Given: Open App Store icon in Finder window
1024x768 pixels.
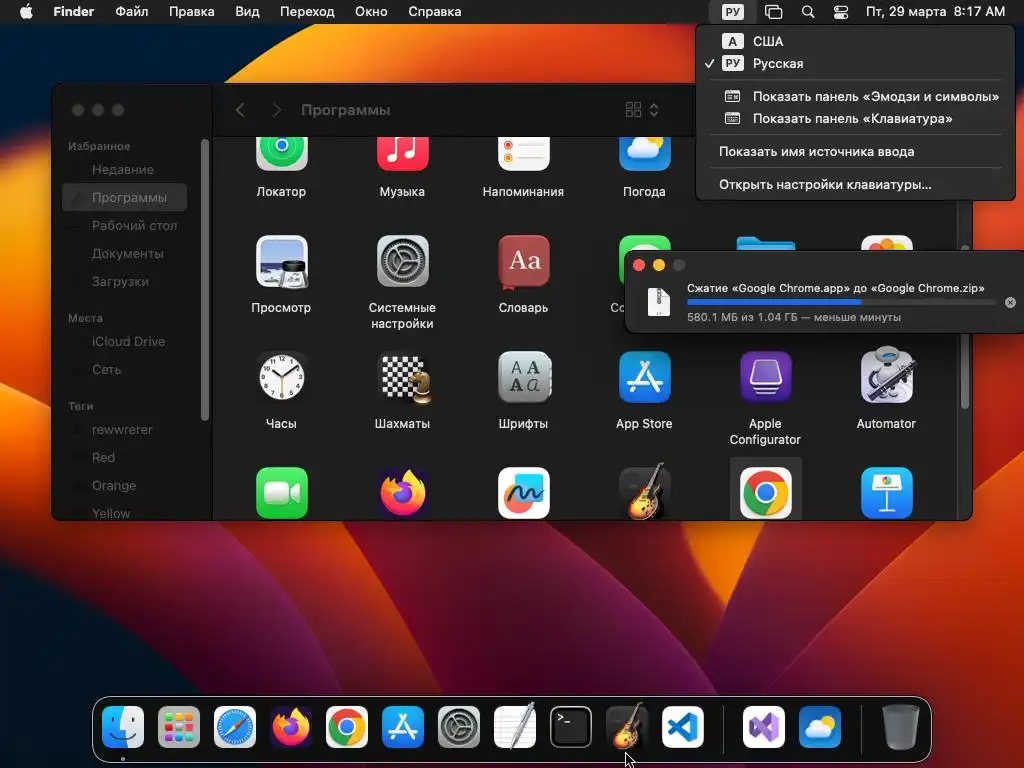Looking at the screenshot, I should [644, 377].
